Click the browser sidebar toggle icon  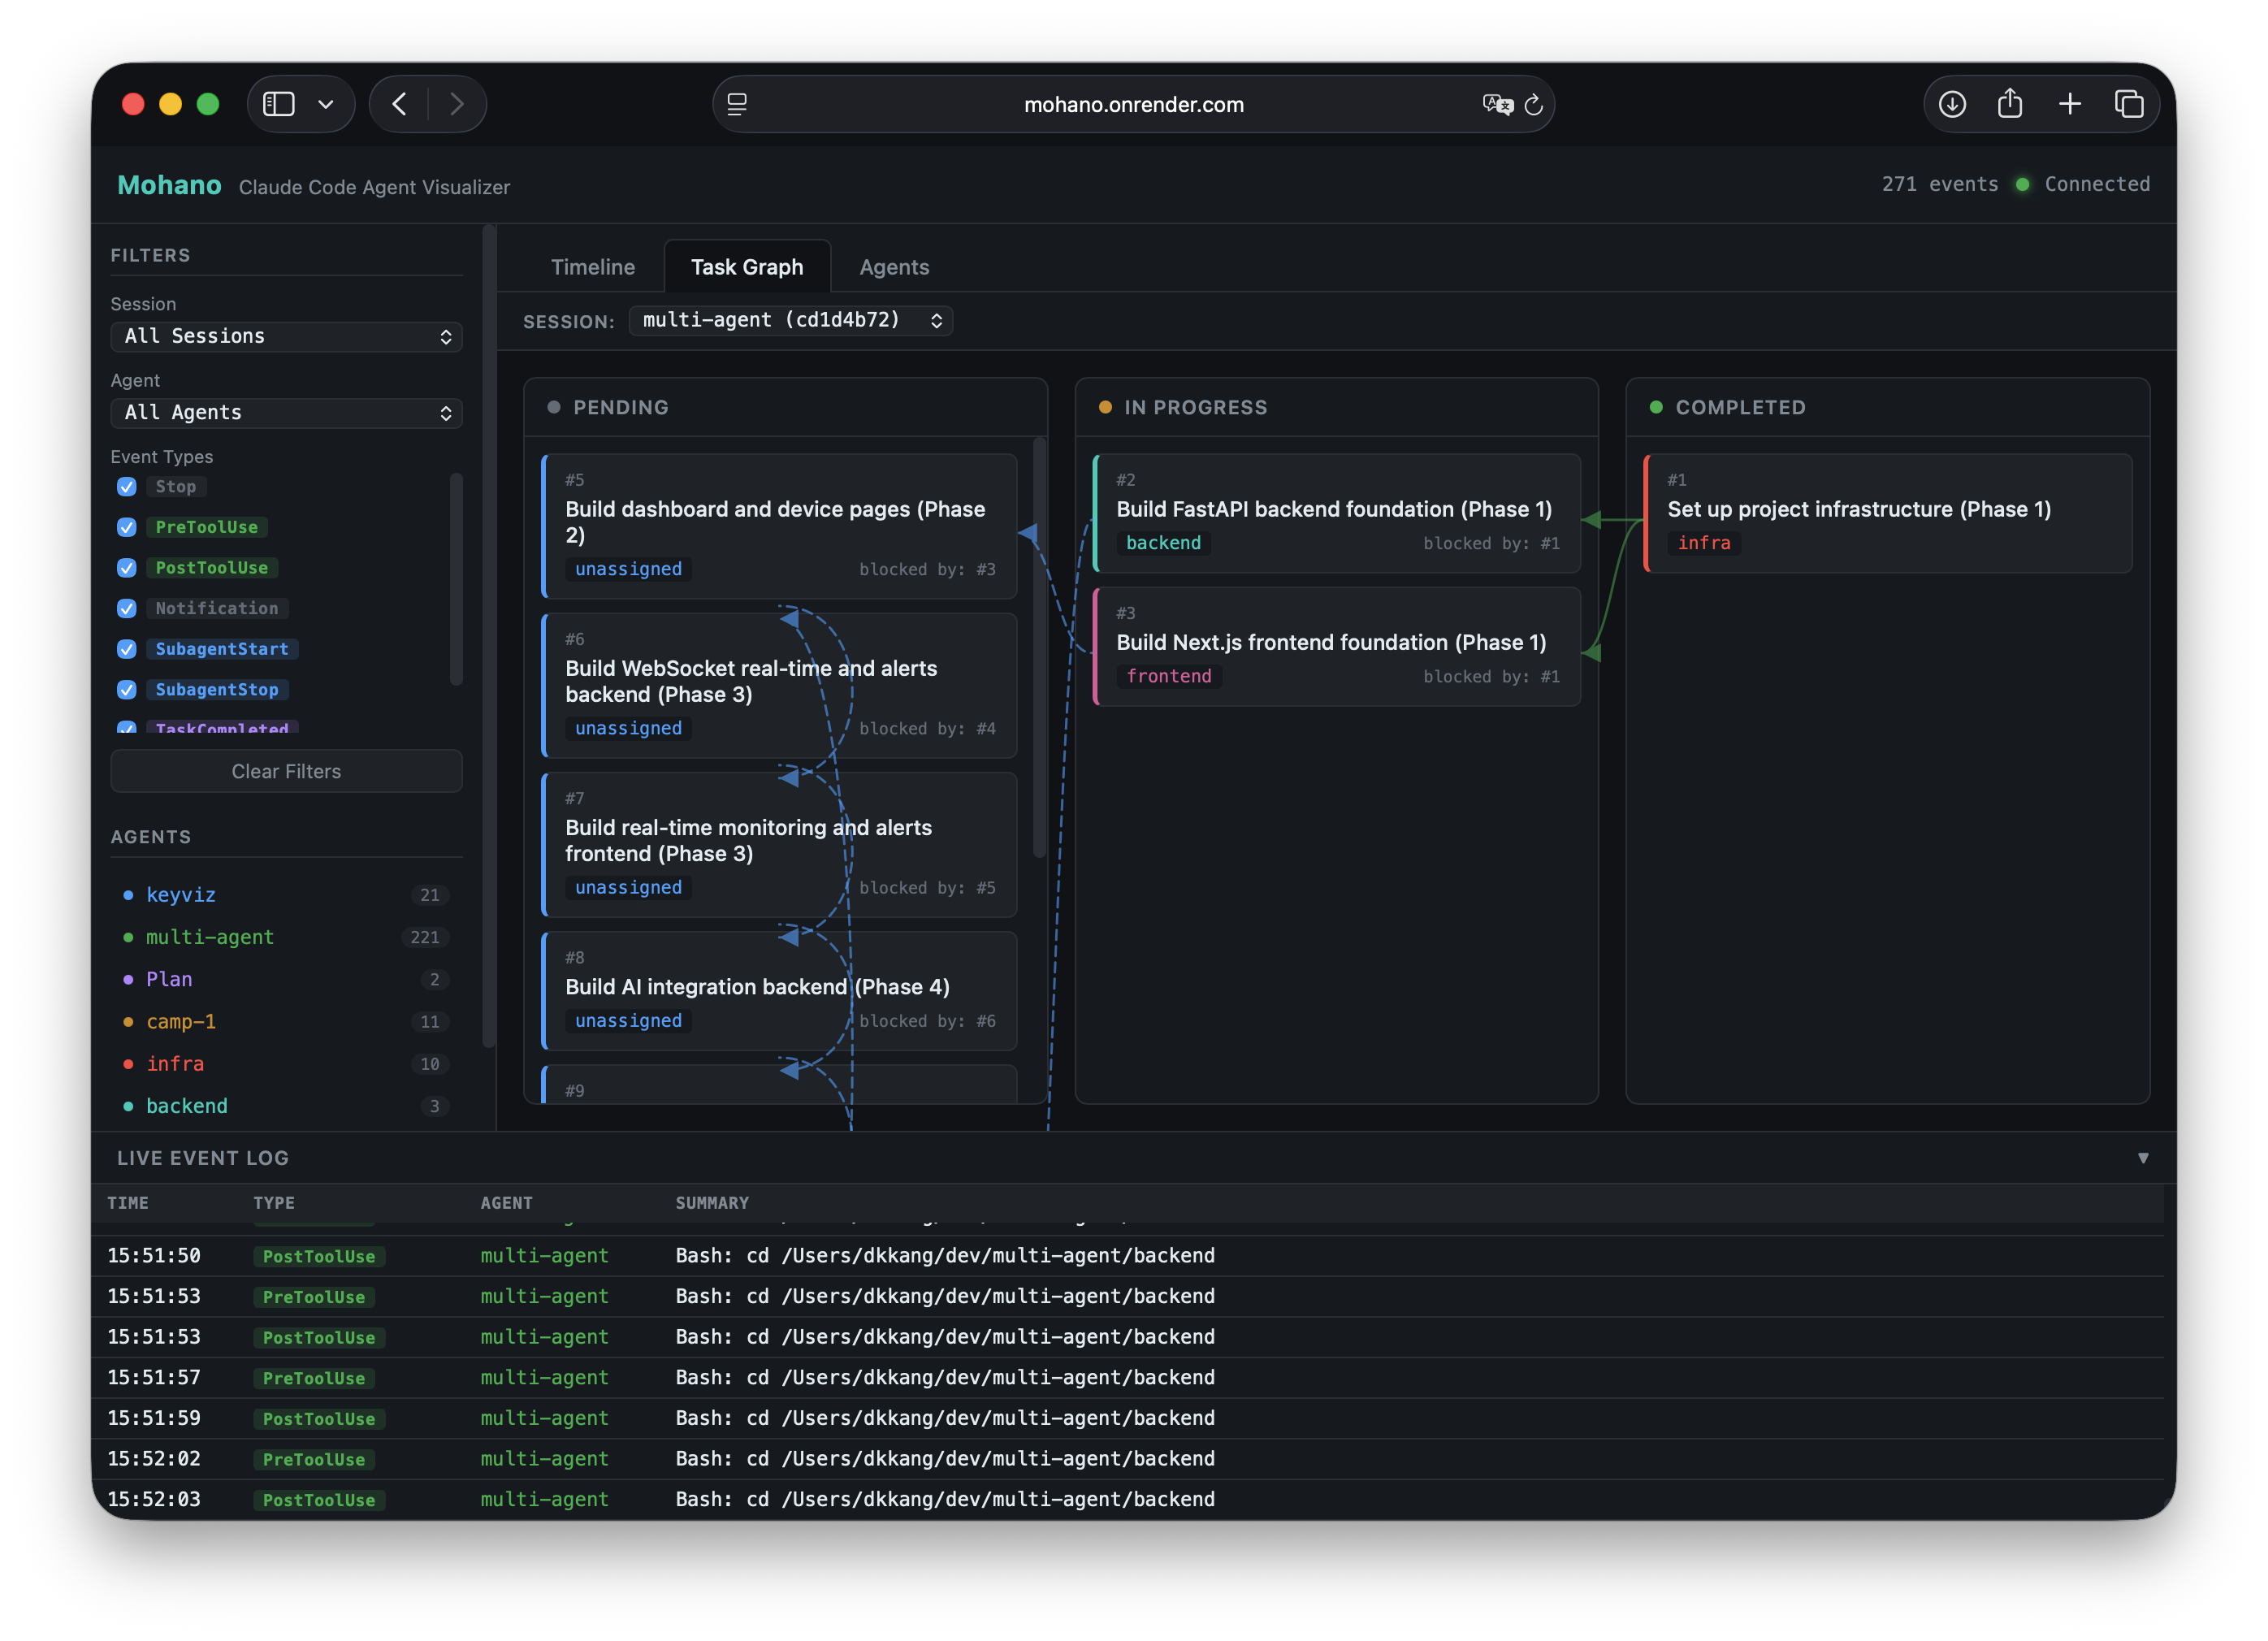pos(278,103)
